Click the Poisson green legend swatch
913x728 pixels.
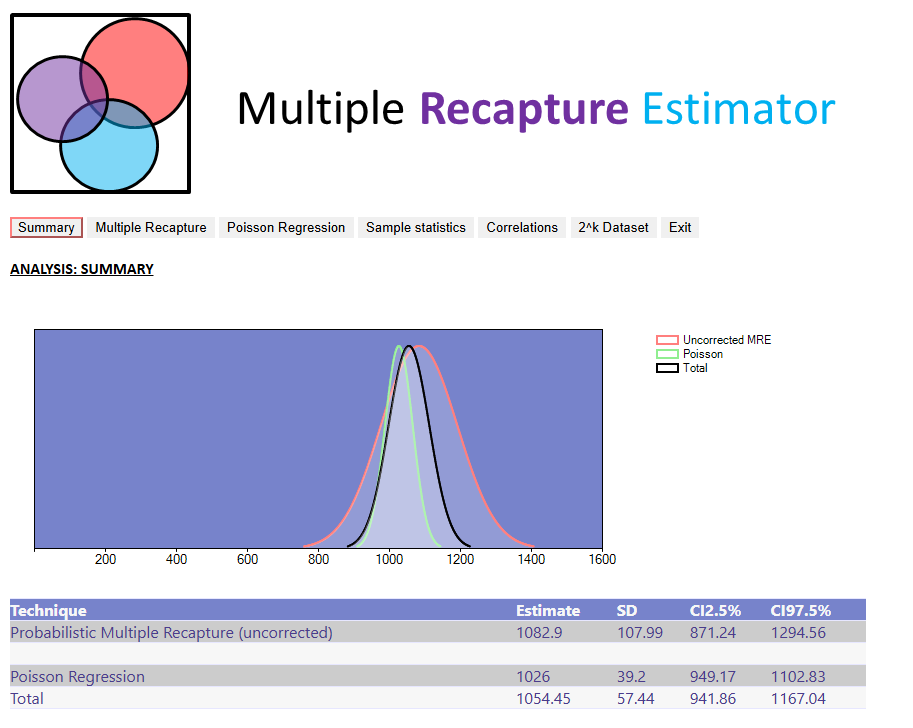667,354
